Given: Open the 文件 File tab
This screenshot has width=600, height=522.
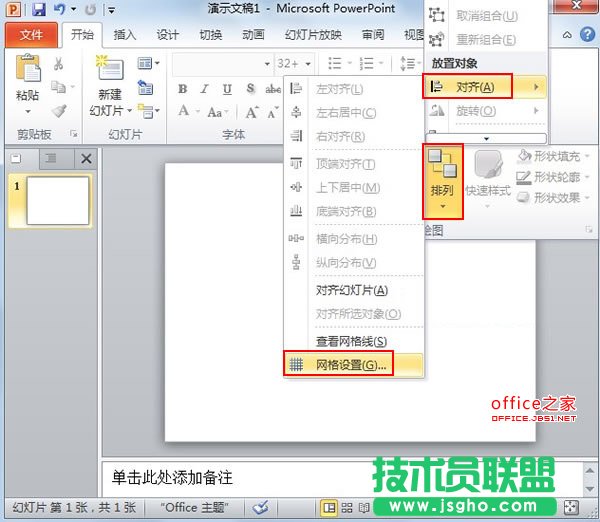Looking at the screenshot, I should click(x=31, y=35).
